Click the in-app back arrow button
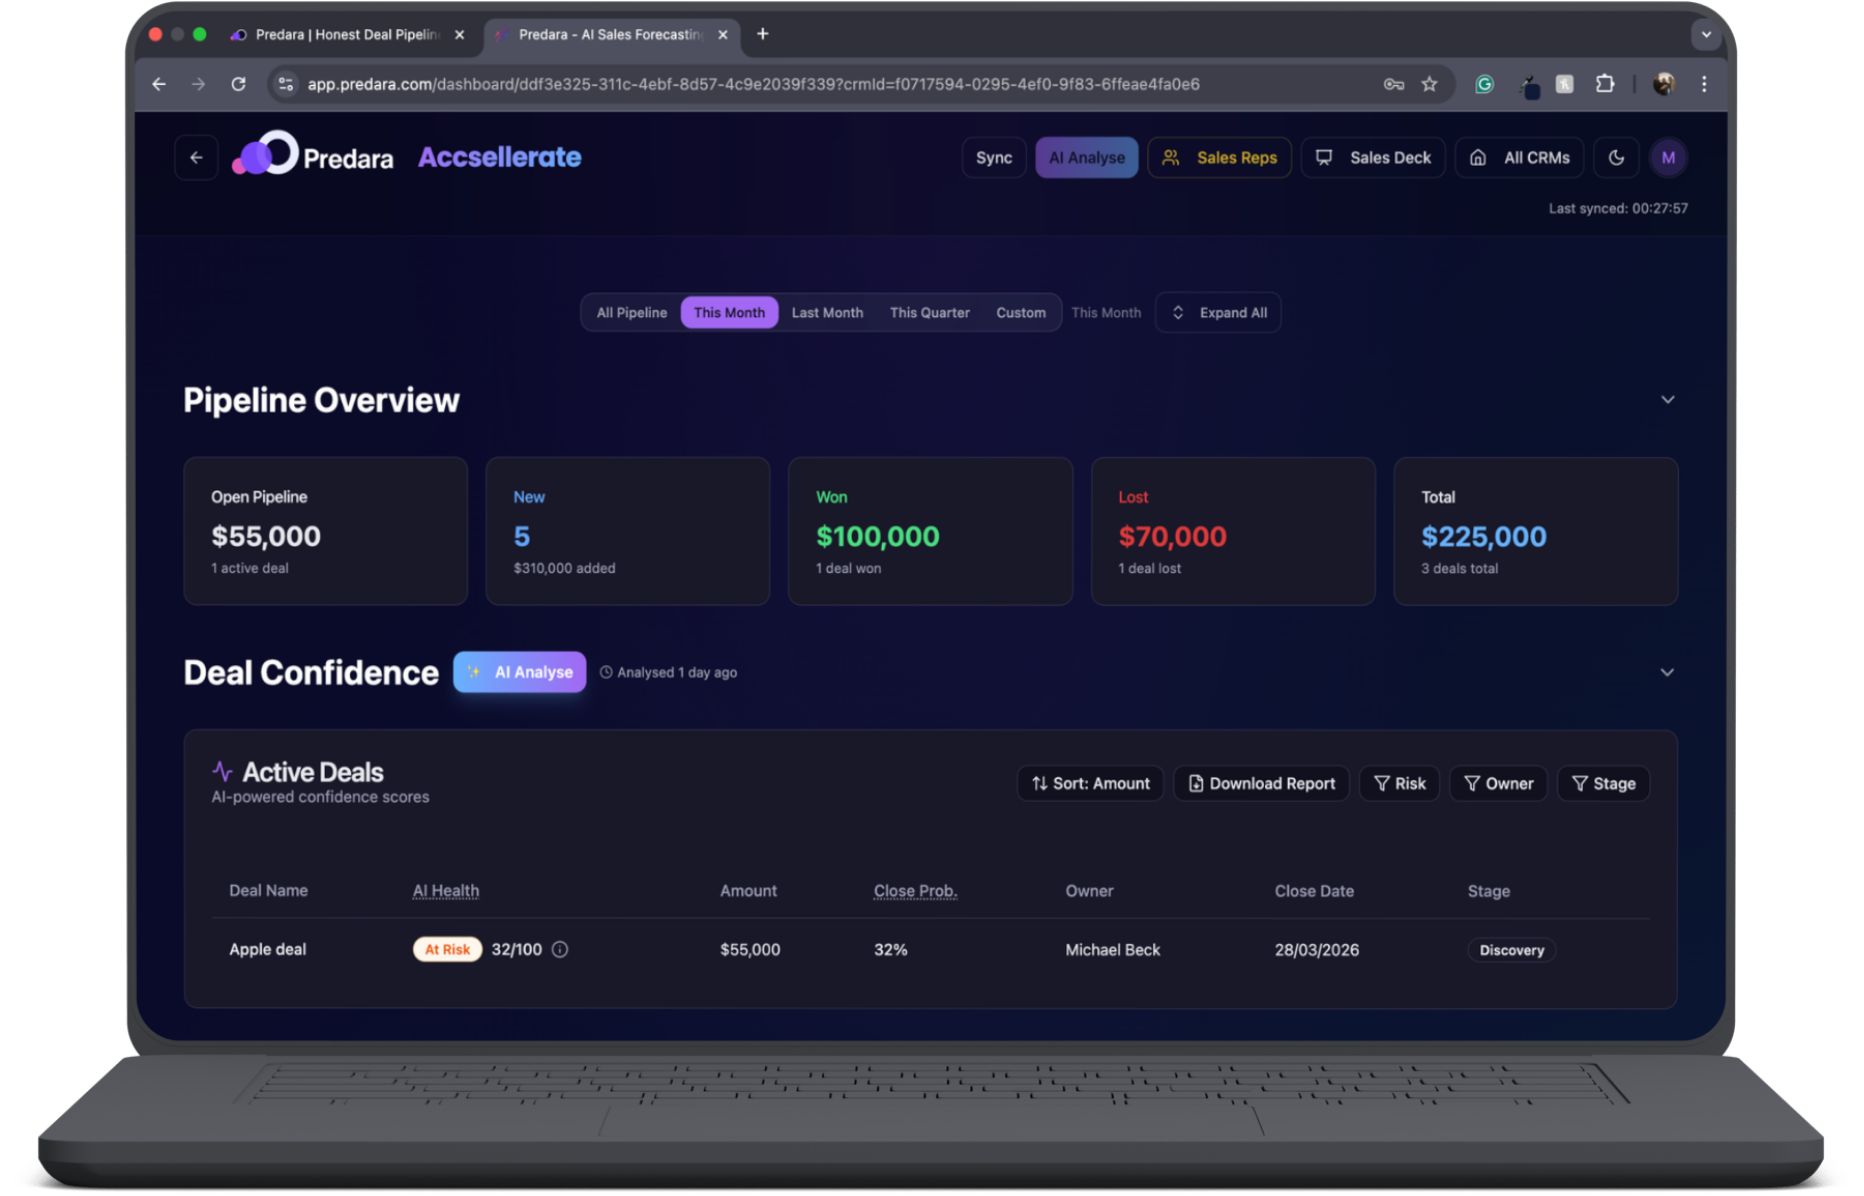Screen dimensions: 1864x1196 click(196, 157)
